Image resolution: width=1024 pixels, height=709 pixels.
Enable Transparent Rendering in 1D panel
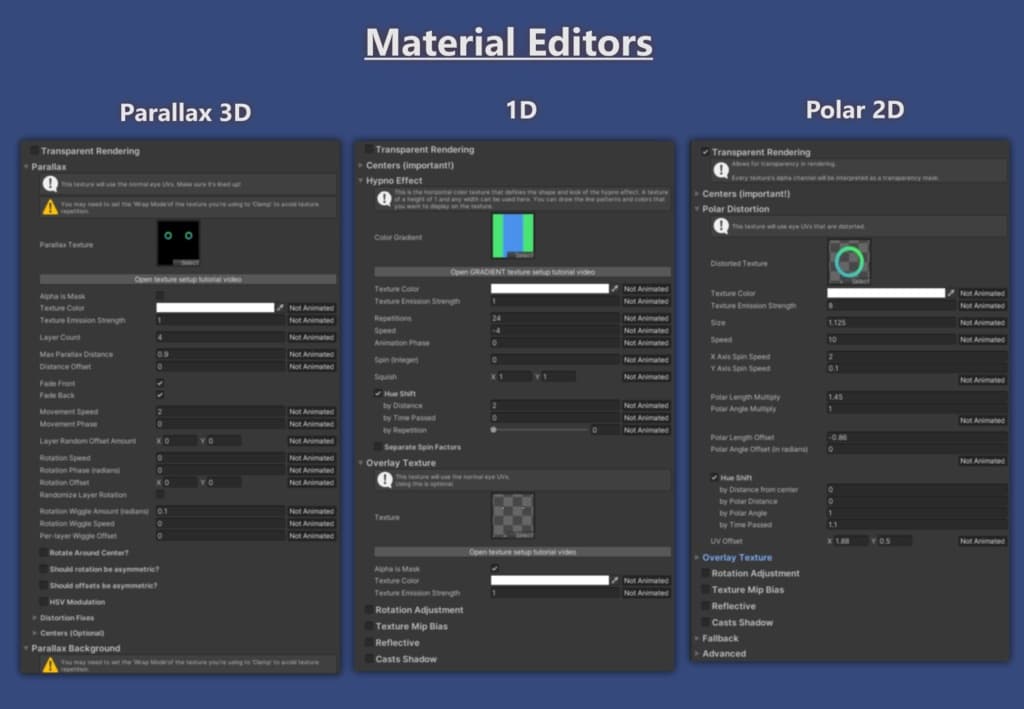pos(369,149)
